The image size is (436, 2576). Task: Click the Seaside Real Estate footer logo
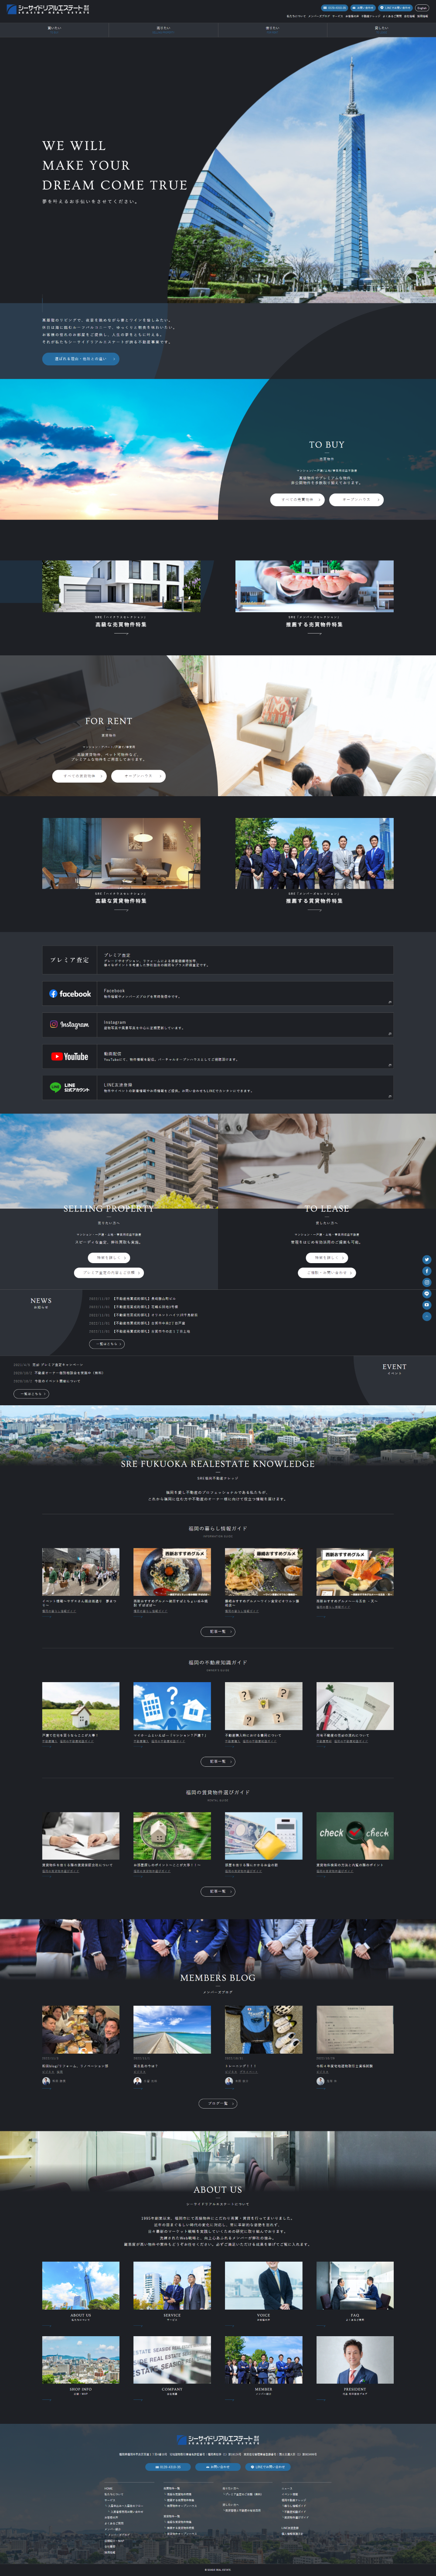click(217, 2441)
